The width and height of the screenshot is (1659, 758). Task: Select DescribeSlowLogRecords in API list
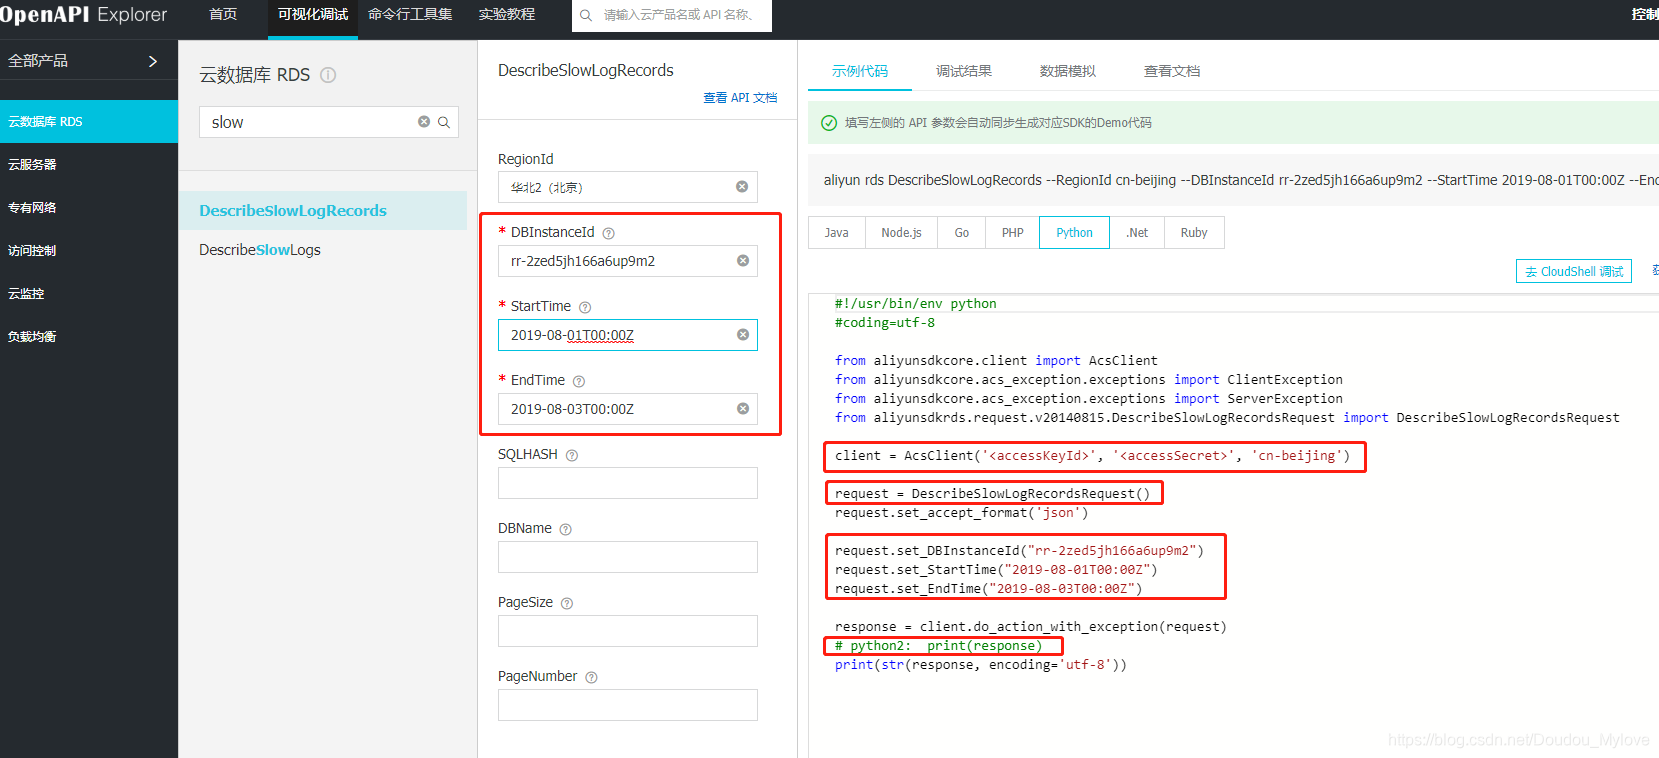click(322, 210)
